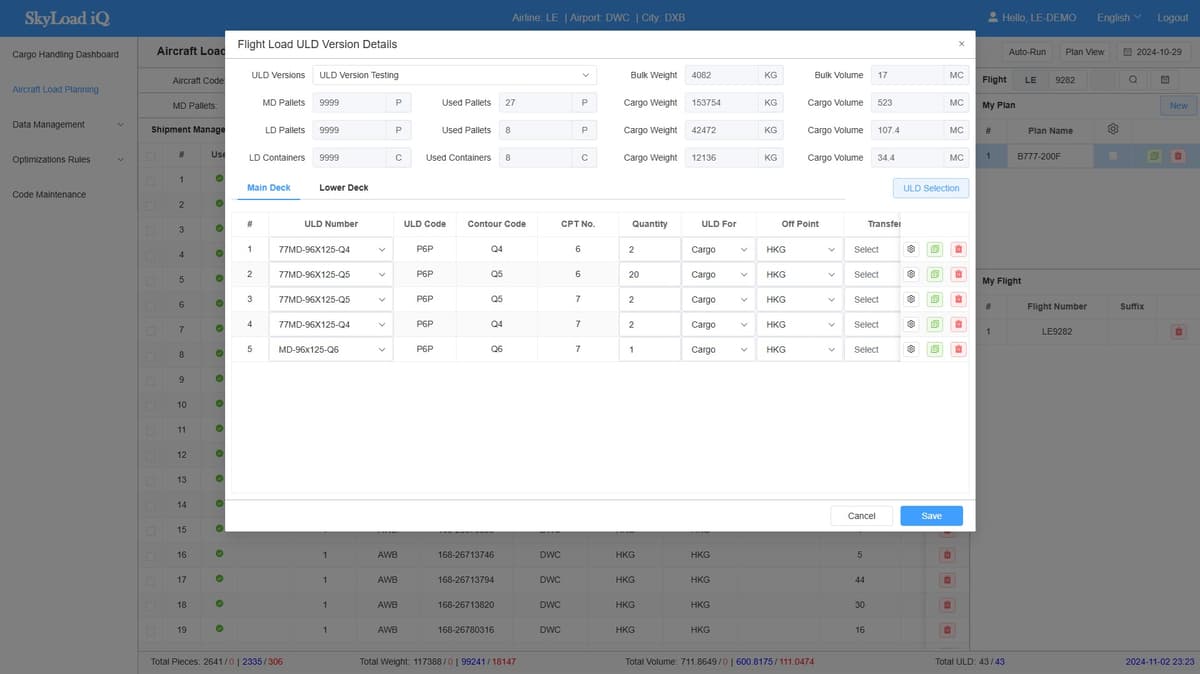The height and width of the screenshot is (674, 1200).
Task: Copy row 2 using green duplicate icon
Action: tap(934, 274)
